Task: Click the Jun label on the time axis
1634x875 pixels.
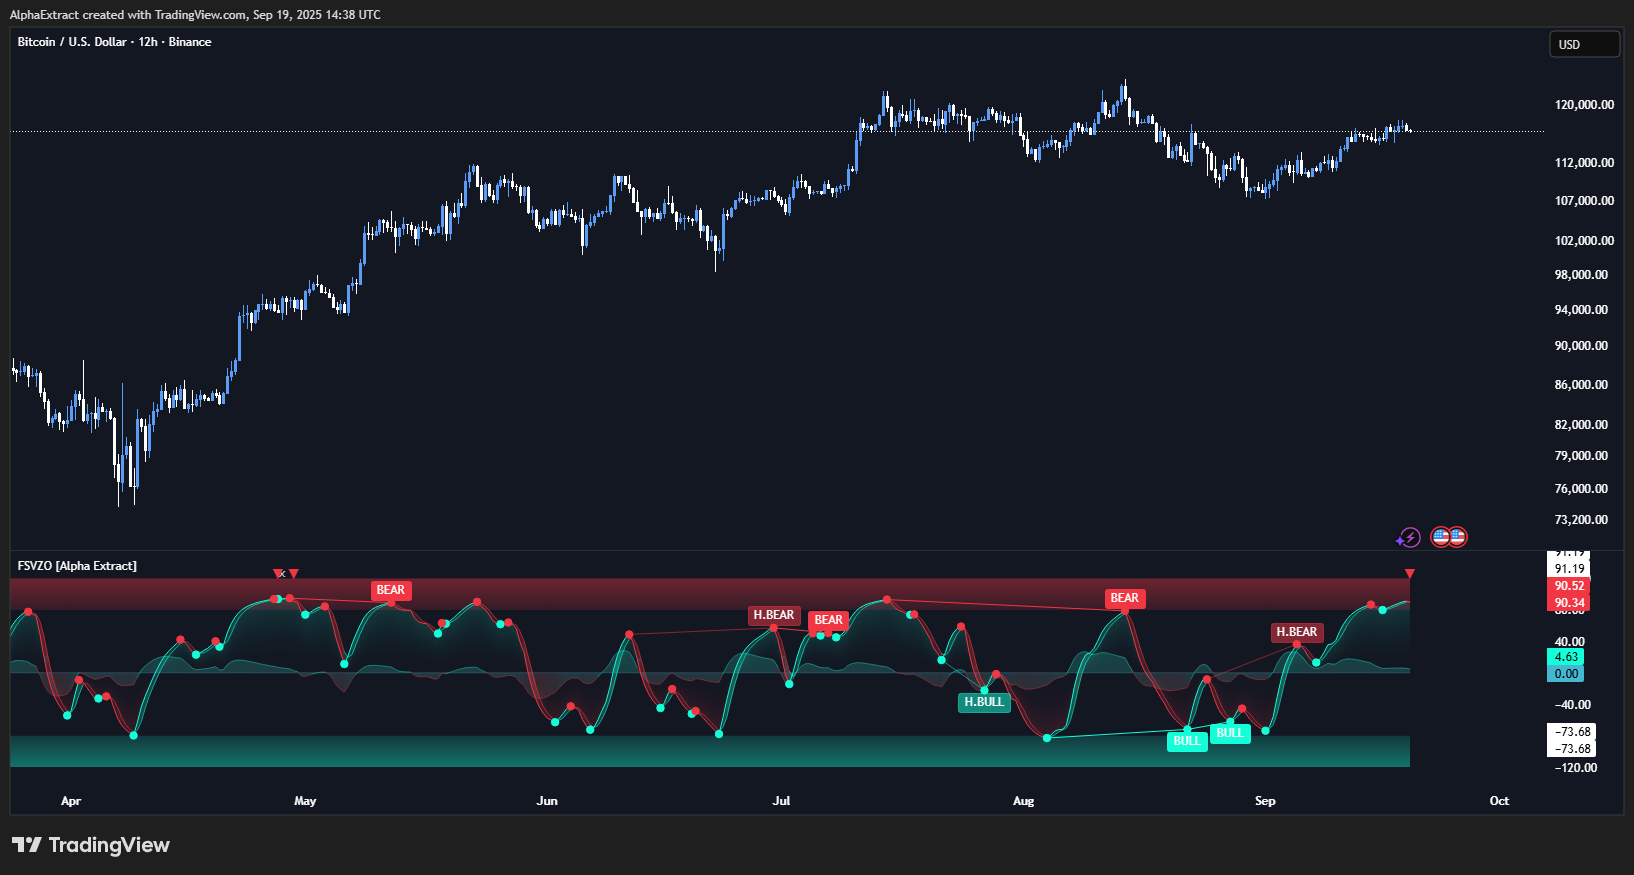Action: (547, 801)
